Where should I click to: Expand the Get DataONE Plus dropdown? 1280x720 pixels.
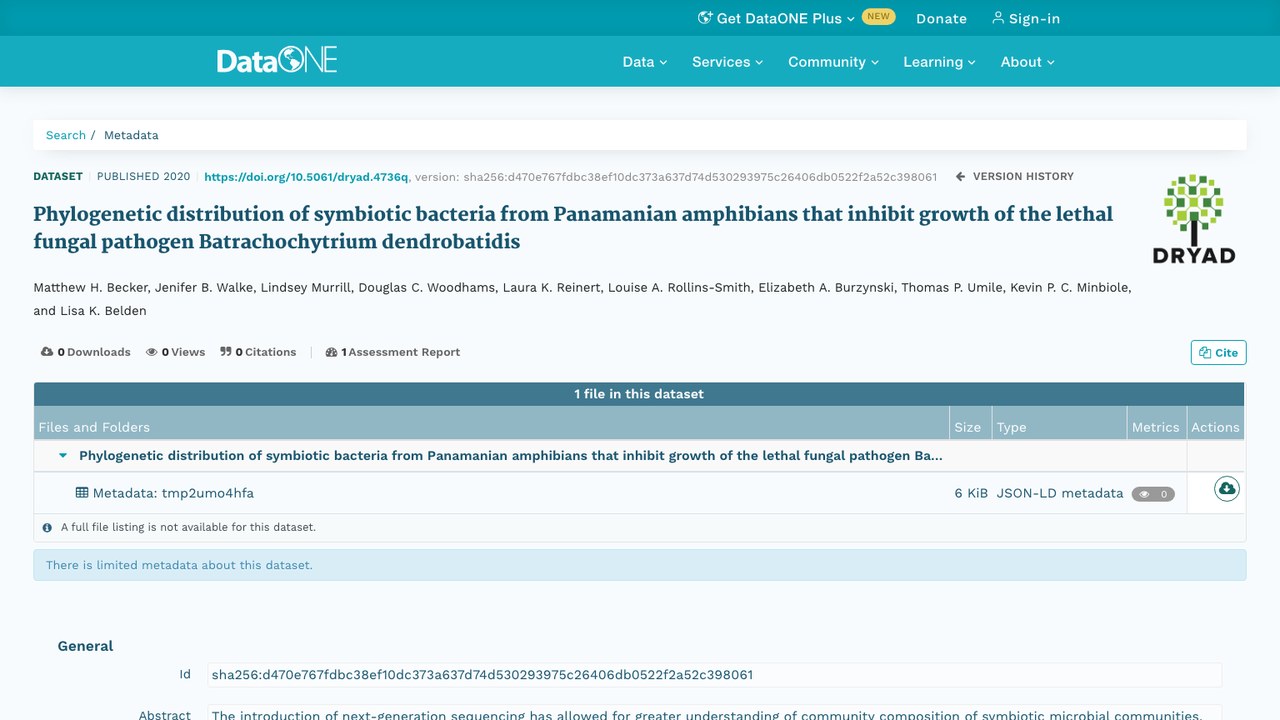tap(776, 18)
